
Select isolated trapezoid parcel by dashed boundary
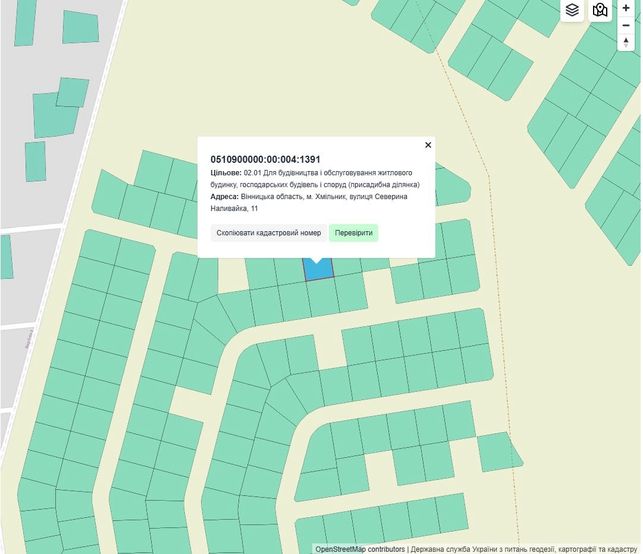tap(499, 452)
